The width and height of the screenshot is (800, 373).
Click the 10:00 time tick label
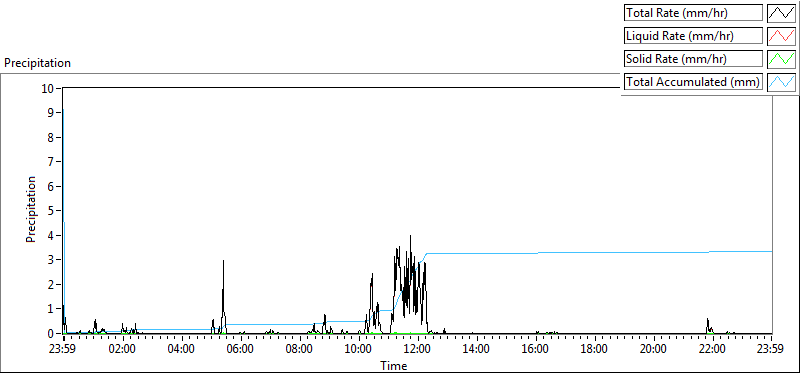359,350
